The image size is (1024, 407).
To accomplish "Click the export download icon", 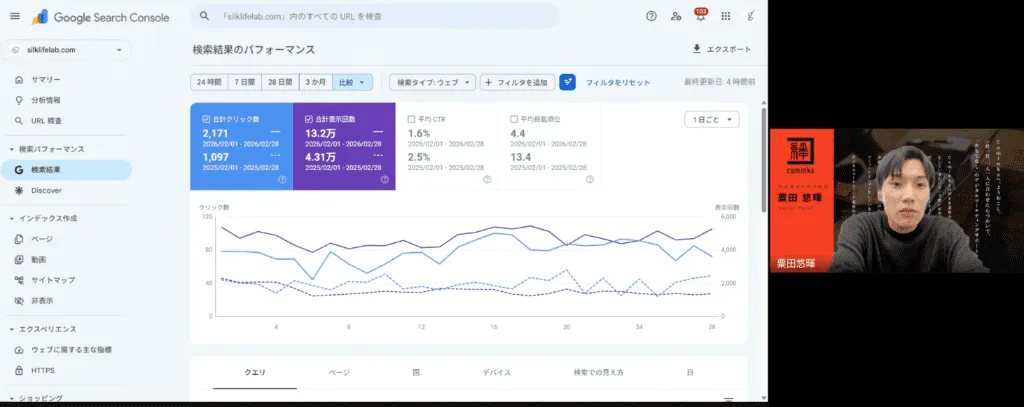I will pyautogui.click(x=696, y=49).
